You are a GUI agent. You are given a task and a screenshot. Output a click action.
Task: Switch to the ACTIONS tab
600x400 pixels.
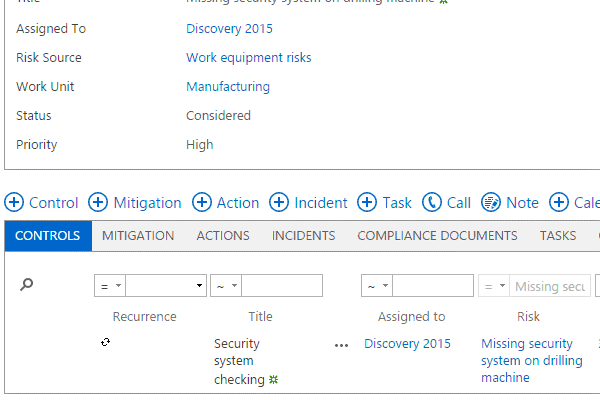(223, 235)
